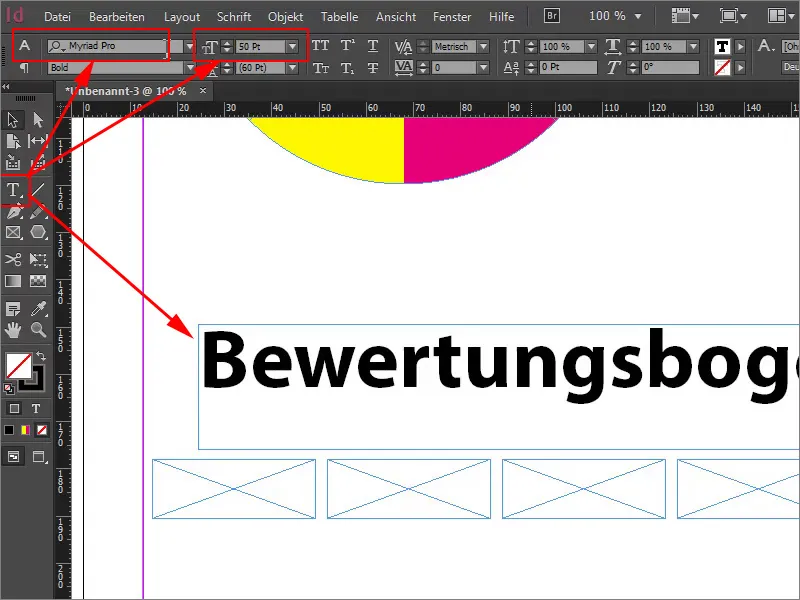Swap fill and stroke colors

pos(41,356)
